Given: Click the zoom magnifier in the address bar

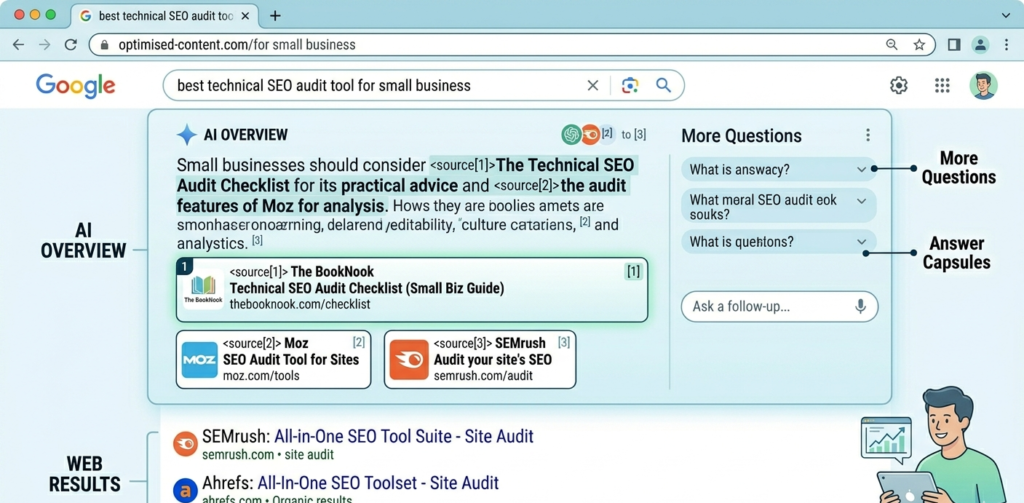Looking at the screenshot, I should coord(891,44).
